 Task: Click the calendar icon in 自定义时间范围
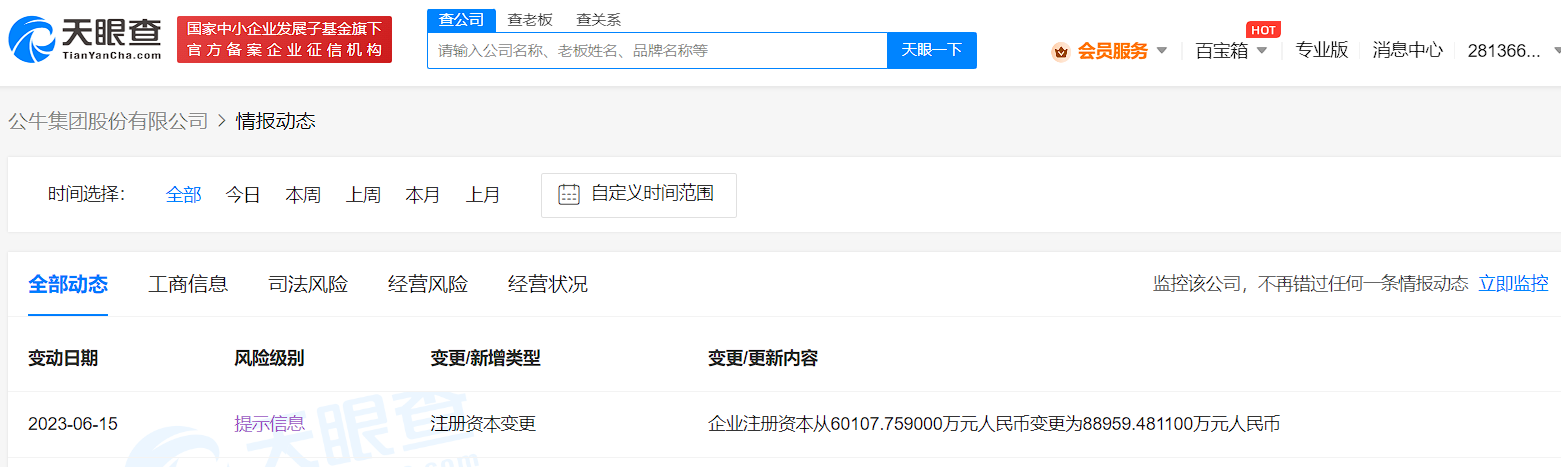(x=569, y=194)
